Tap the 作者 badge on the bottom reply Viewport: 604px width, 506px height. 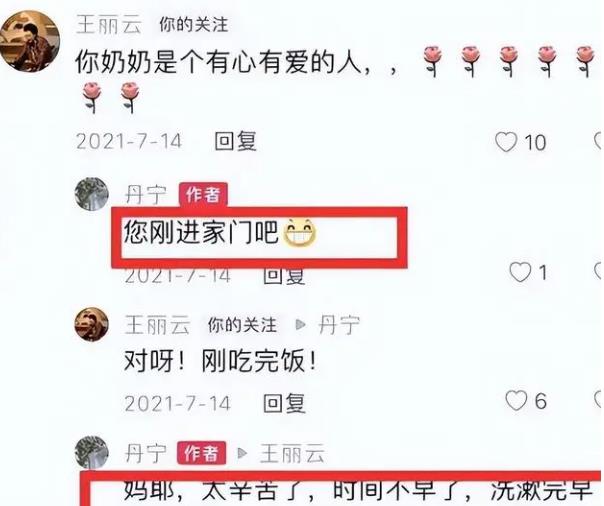[x=201, y=453]
